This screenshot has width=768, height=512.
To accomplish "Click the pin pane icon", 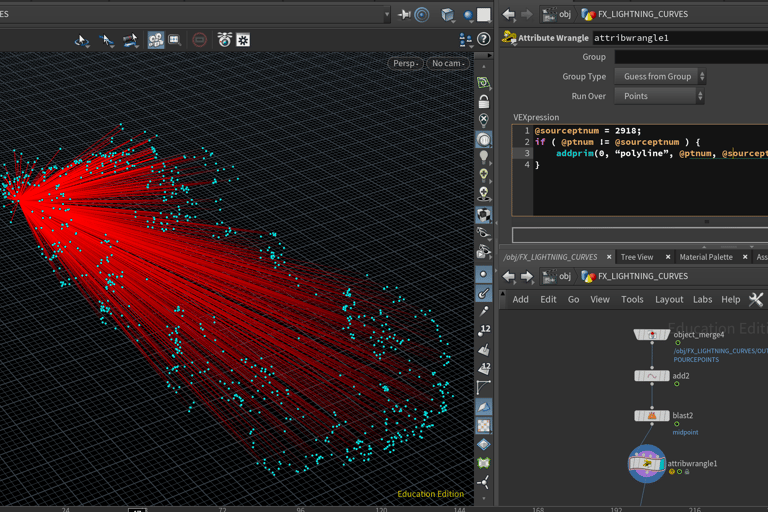I will pyautogui.click(x=404, y=15).
